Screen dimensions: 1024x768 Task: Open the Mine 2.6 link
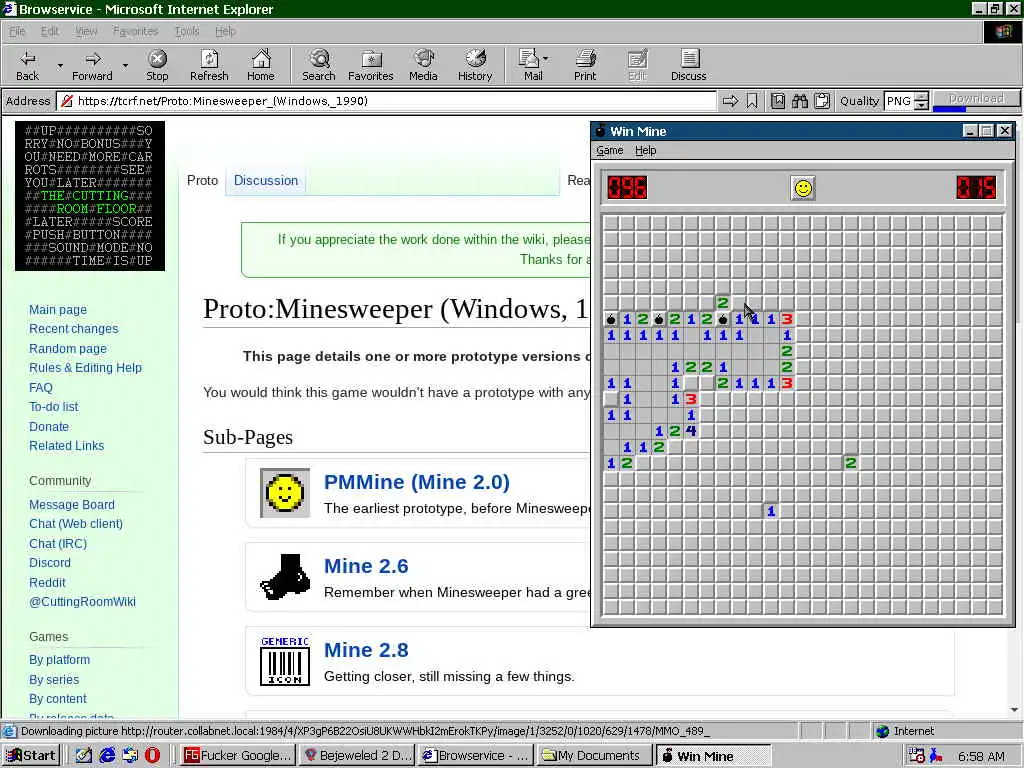(x=366, y=566)
